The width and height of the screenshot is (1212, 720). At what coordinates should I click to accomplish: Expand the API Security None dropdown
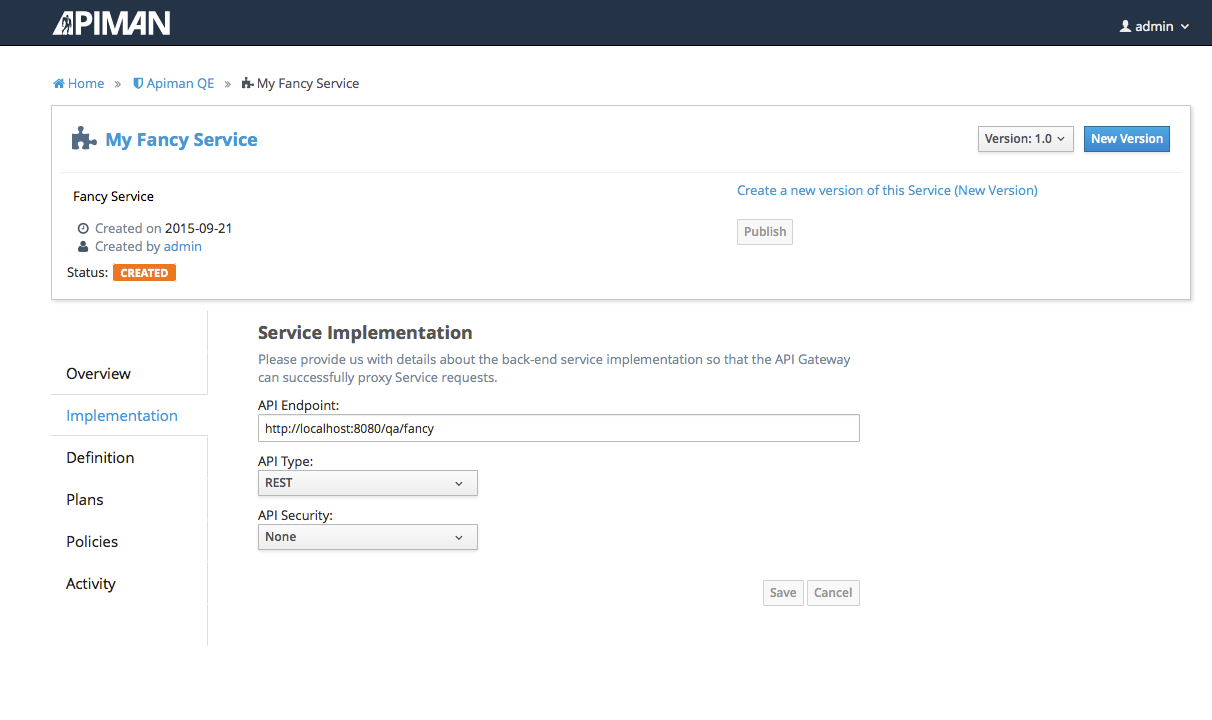click(368, 537)
